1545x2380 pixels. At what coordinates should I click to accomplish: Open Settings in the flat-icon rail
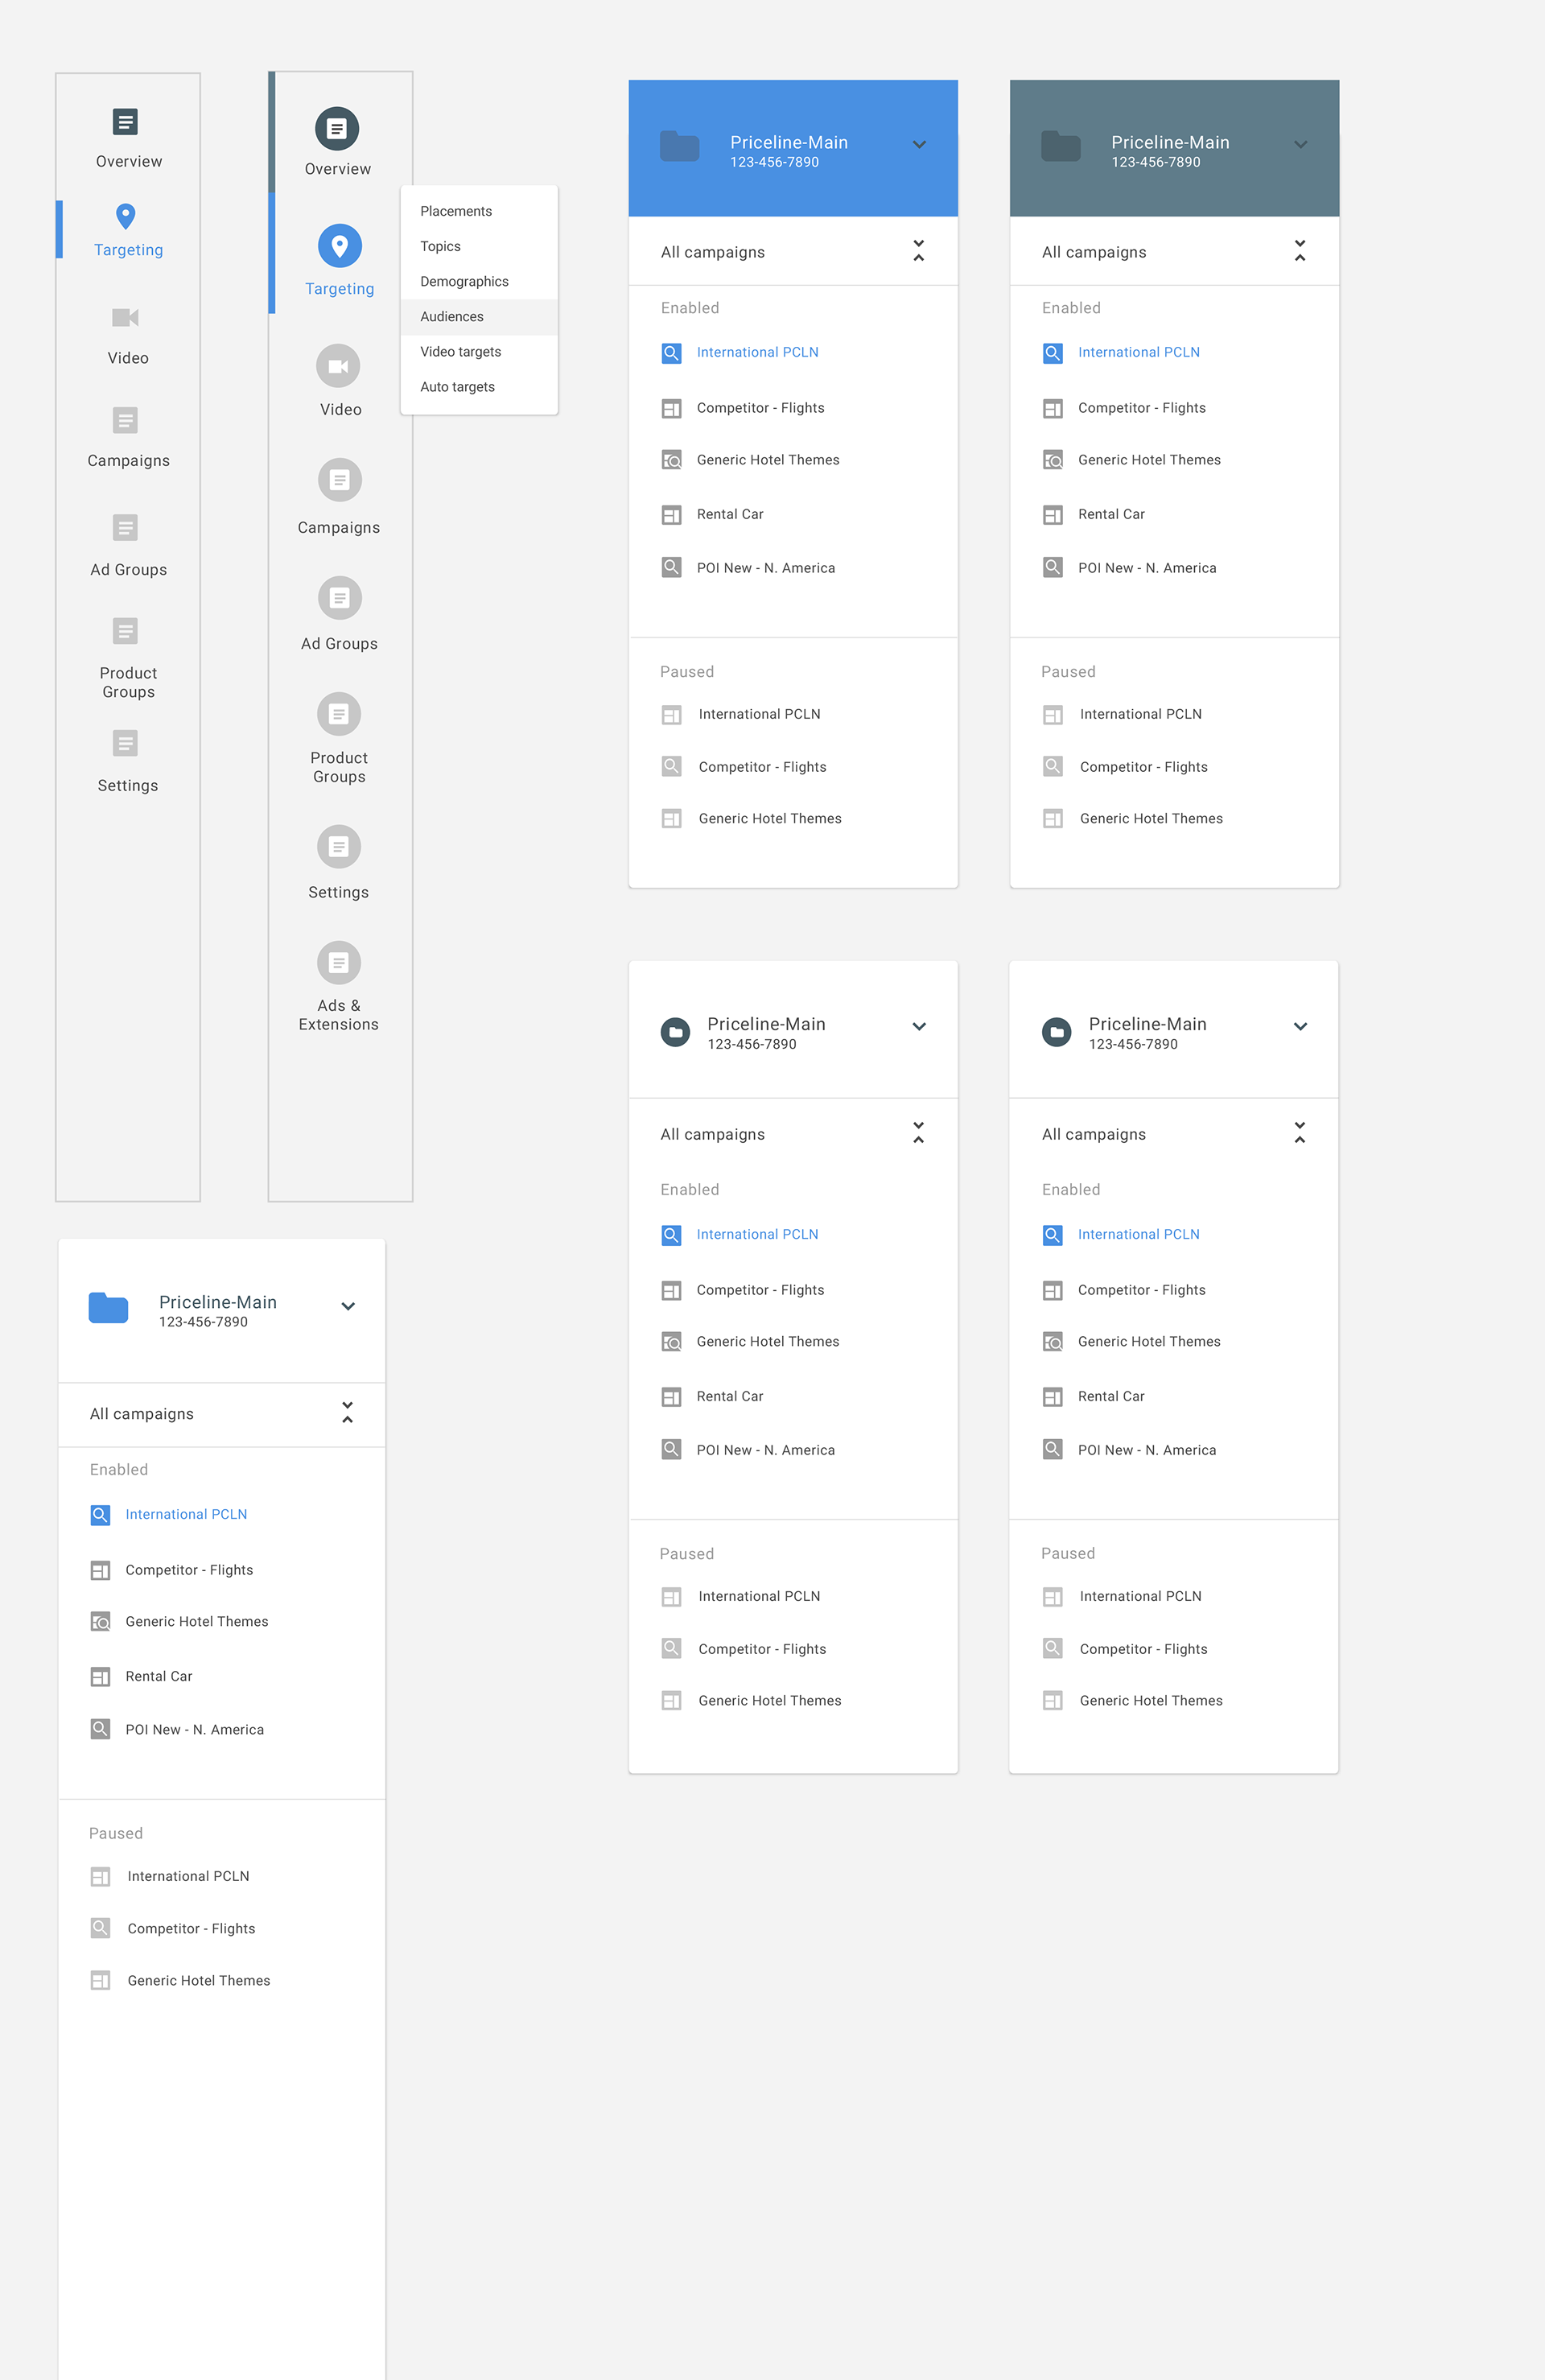tap(126, 743)
